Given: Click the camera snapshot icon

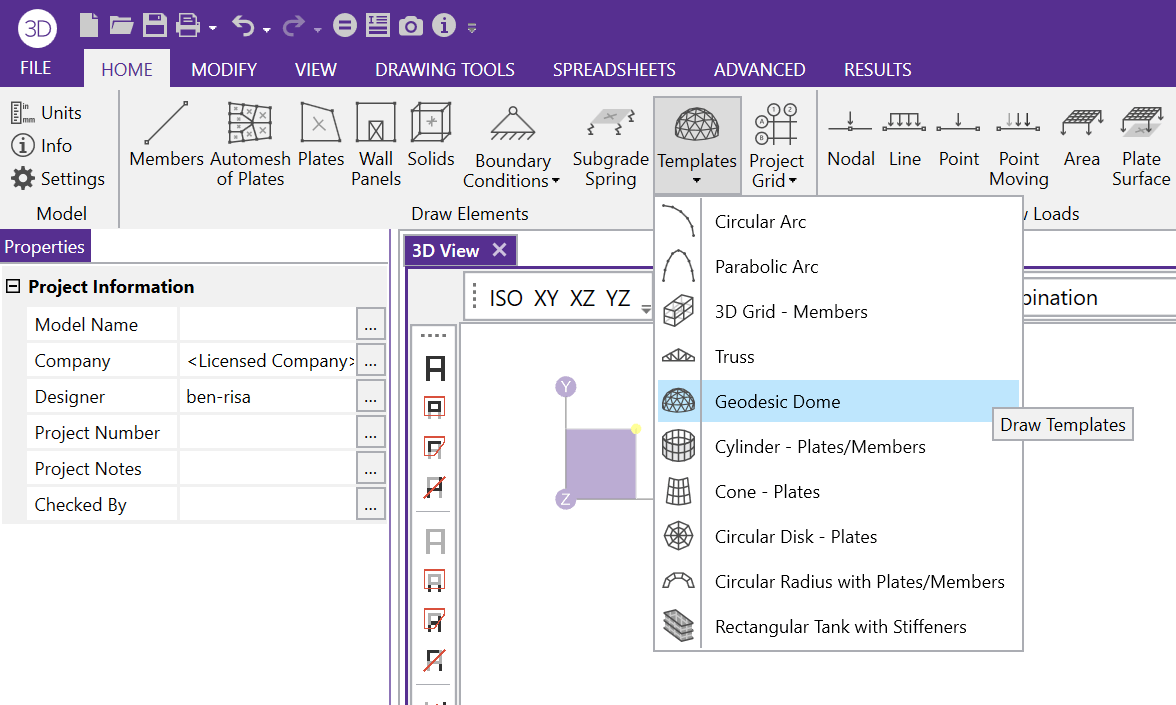Looking at the screenshot, I should coord(411,26).
